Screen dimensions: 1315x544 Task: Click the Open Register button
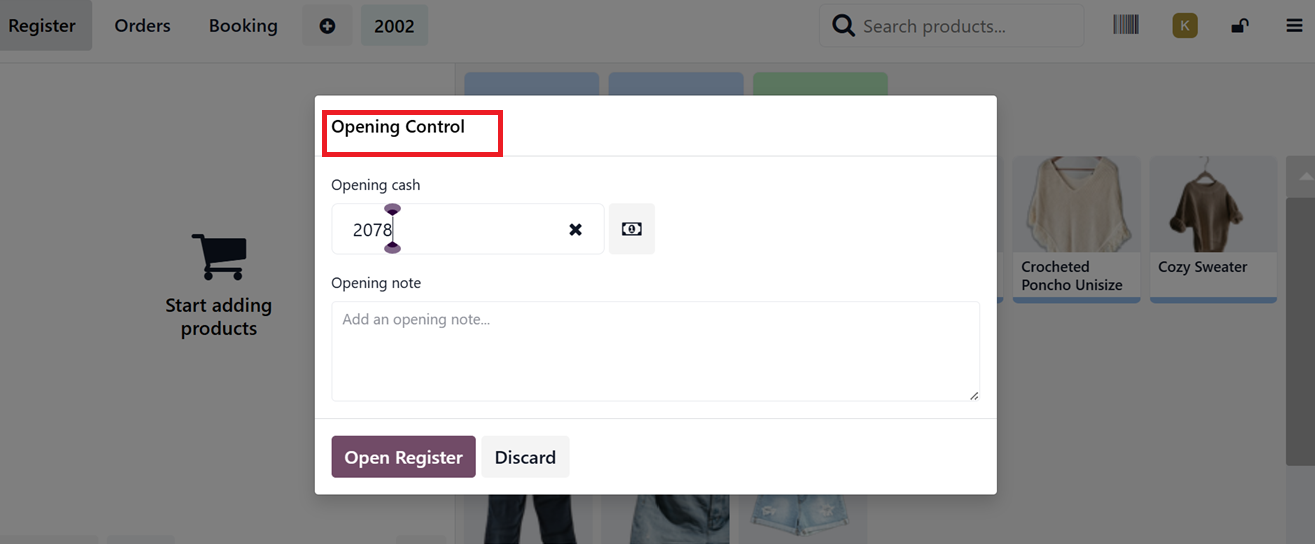(403, 457)
